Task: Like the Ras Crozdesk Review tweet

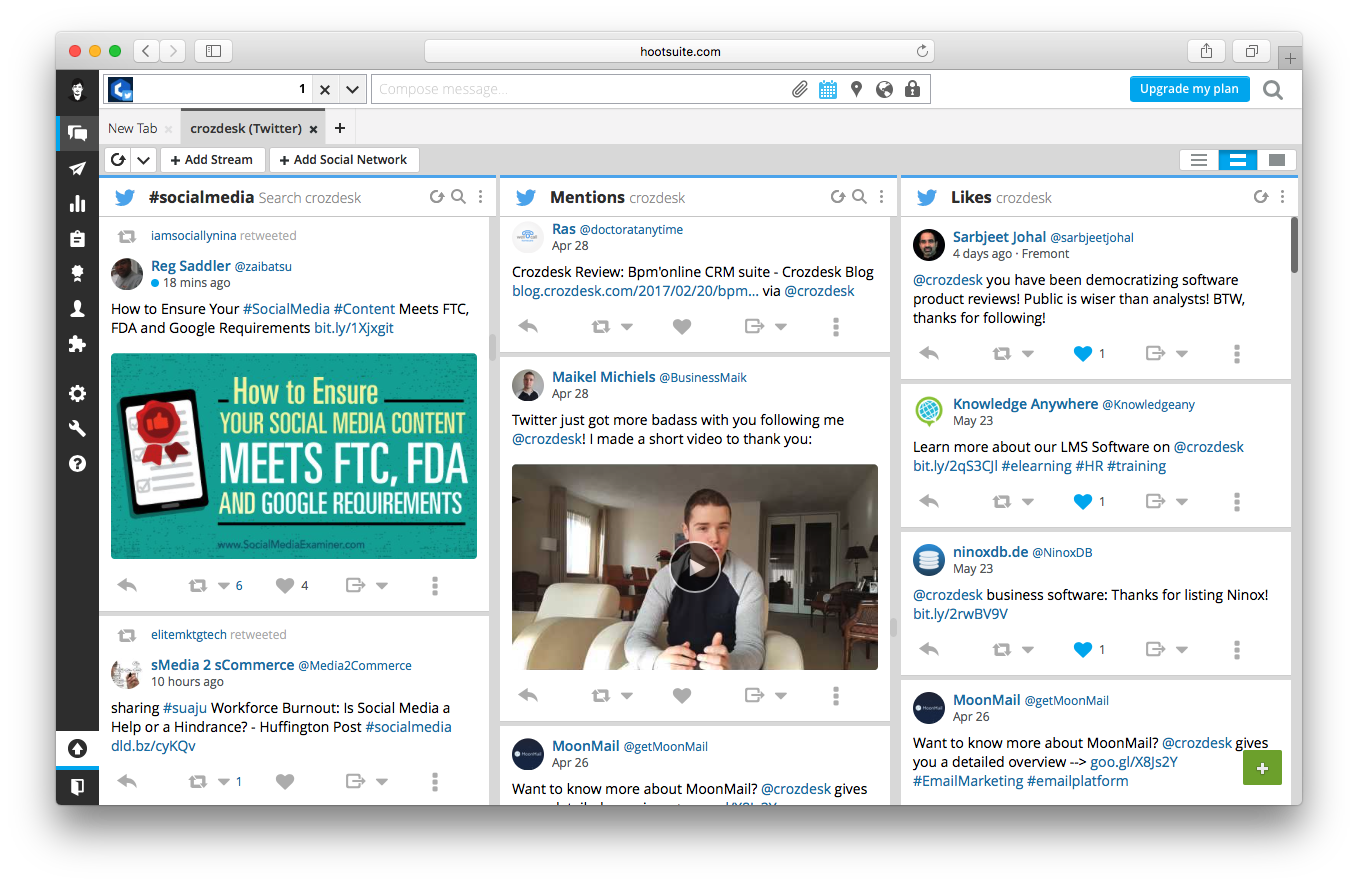Action: (x=682, y=326)
